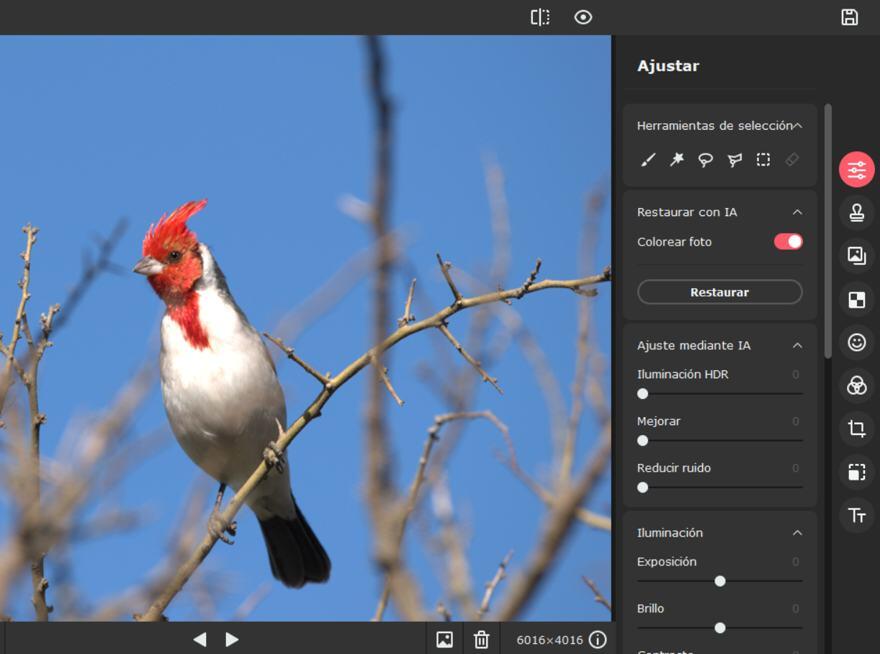Select the rectangular marquee selection tool
This screenshot has width=880, height=654.
coord(763,160)
